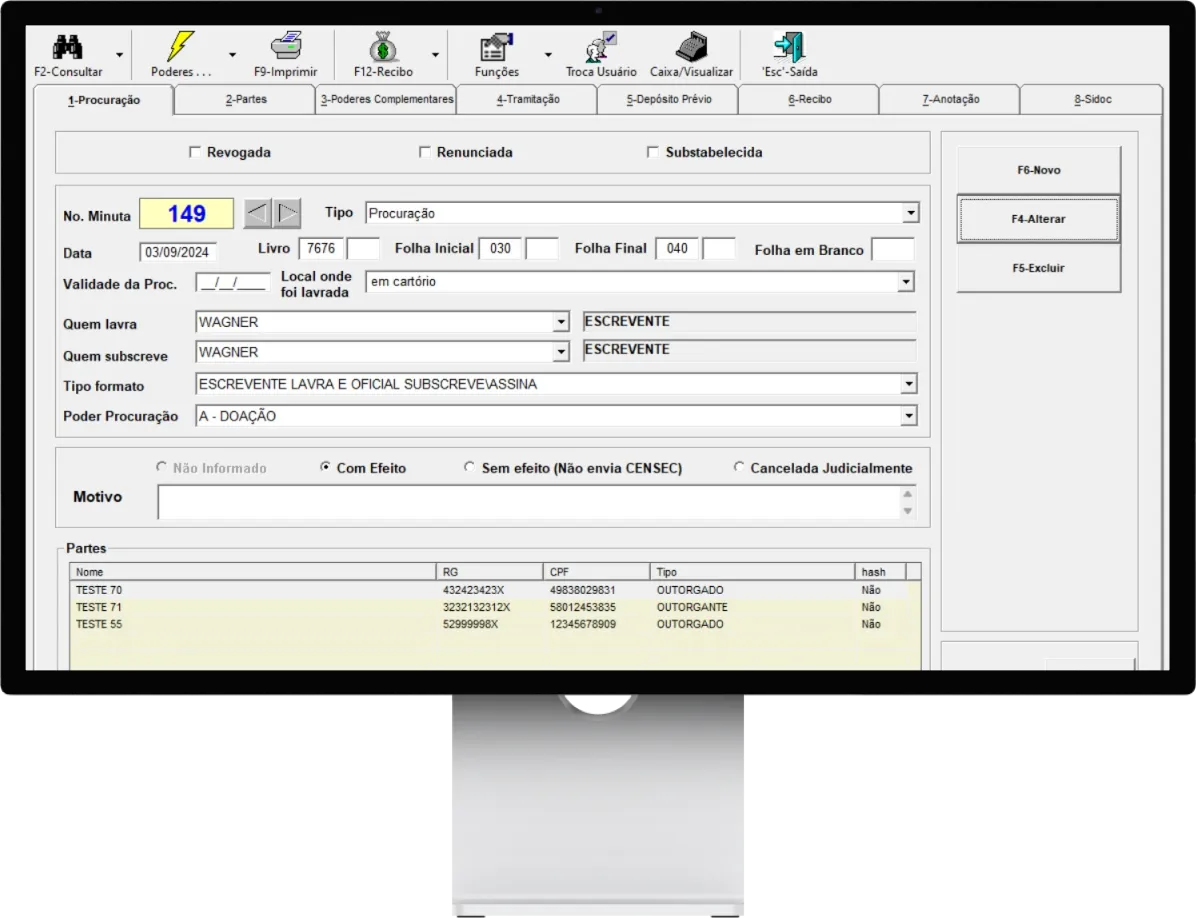The width and height of the screenshot is (1196, 918).
Task: Check the Substabelecida checkbox
Action: pyautogui.click(x=653, y=153)
